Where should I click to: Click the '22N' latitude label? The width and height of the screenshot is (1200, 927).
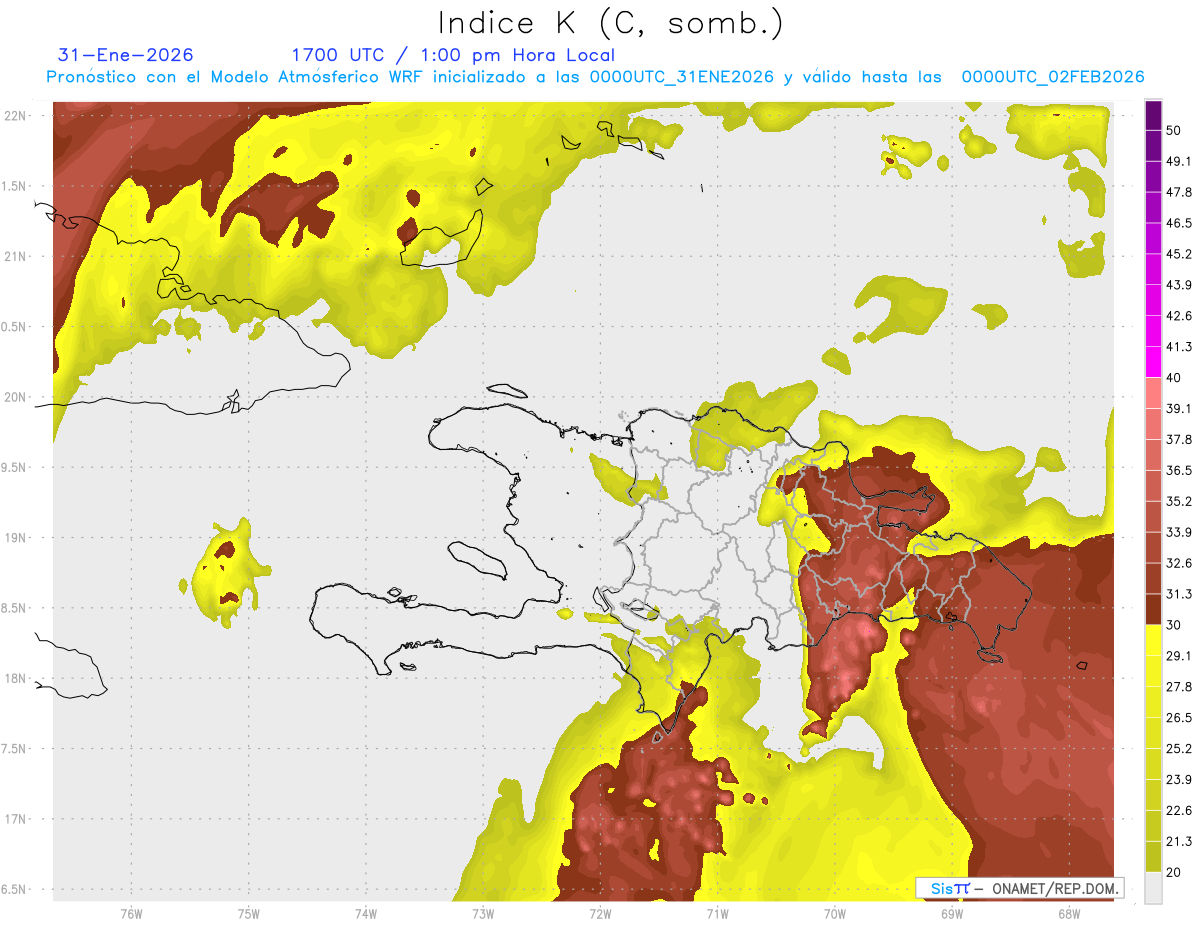pyautogui.click(x=17, y=115)
